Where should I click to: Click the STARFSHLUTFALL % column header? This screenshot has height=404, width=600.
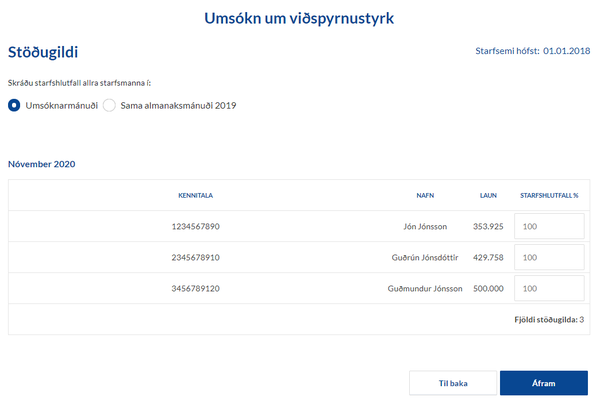549,196
